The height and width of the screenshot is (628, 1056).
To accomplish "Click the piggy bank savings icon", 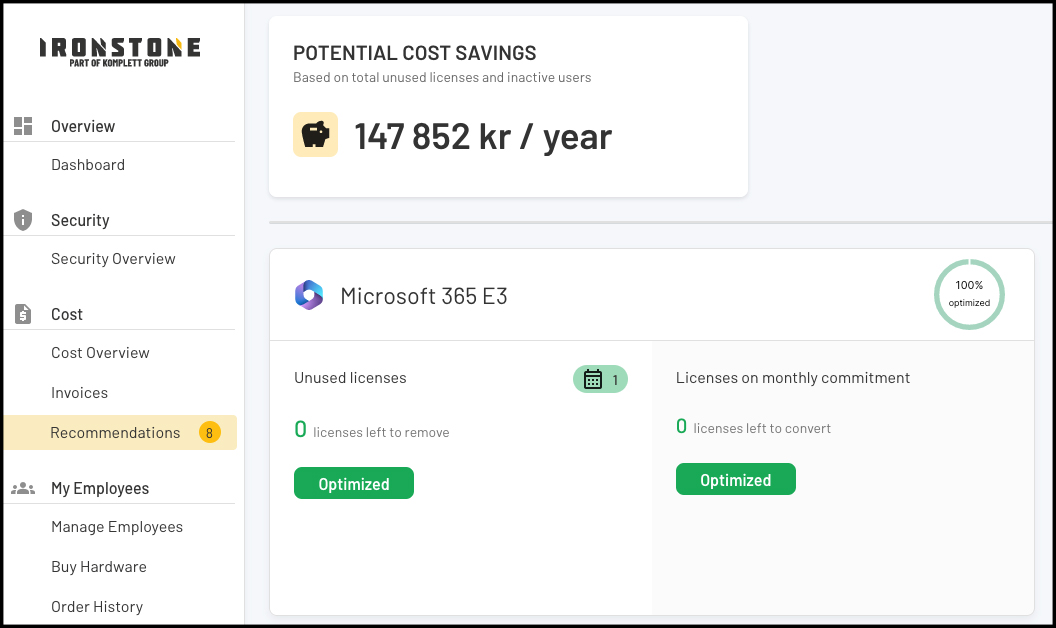I will (x=315, y=135).
